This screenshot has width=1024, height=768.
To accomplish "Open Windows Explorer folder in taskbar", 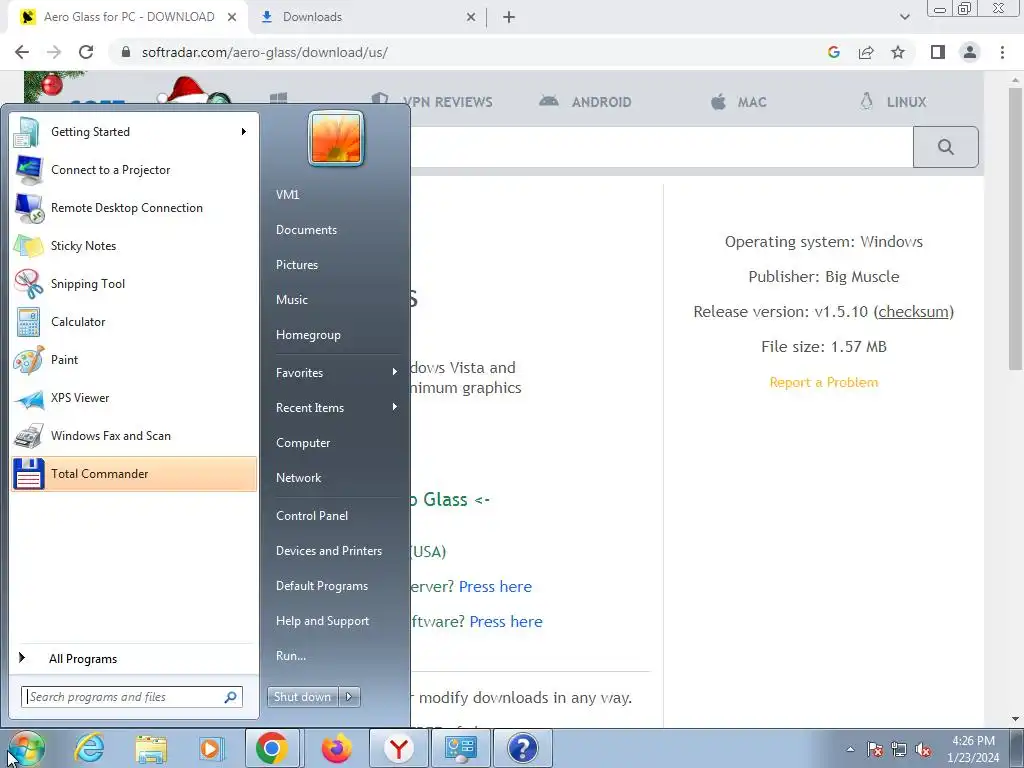I will pos(151,748).
